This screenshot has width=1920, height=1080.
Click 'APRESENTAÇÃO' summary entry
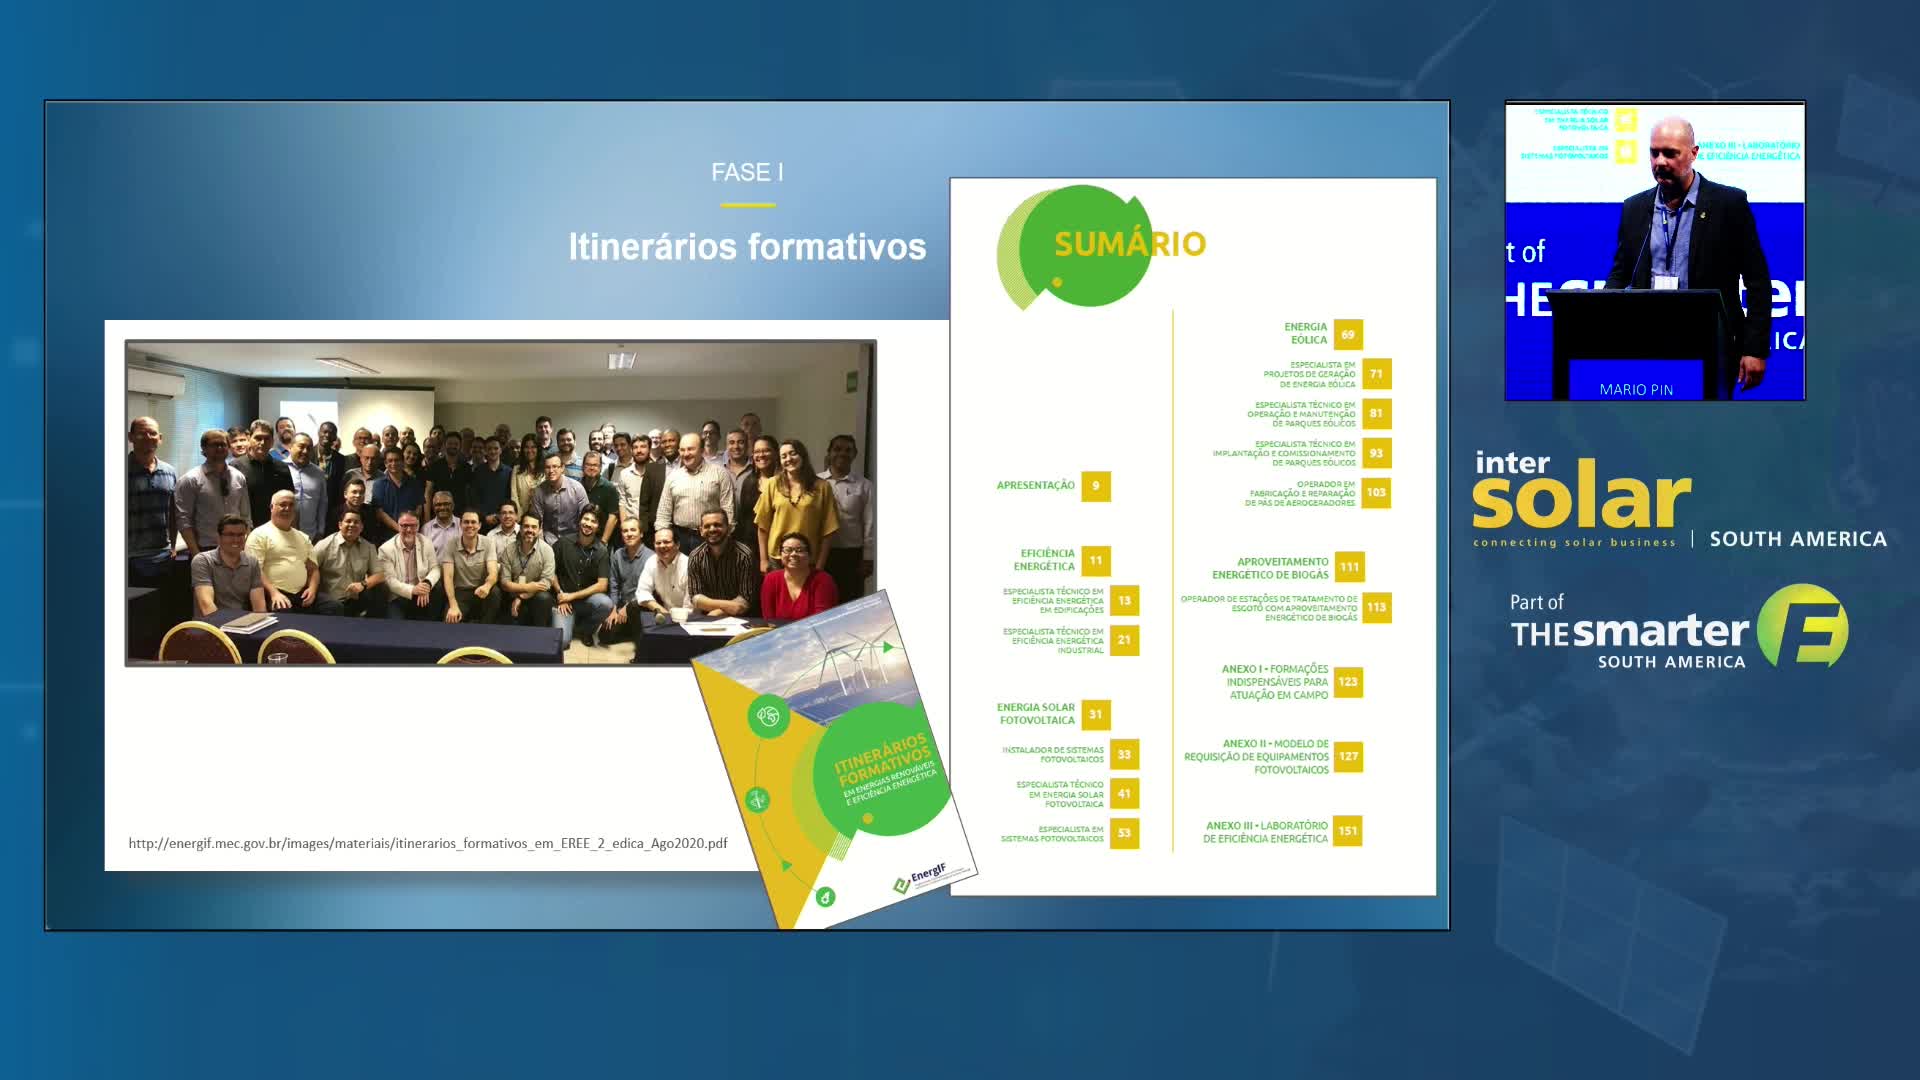tap(1035, 485)
